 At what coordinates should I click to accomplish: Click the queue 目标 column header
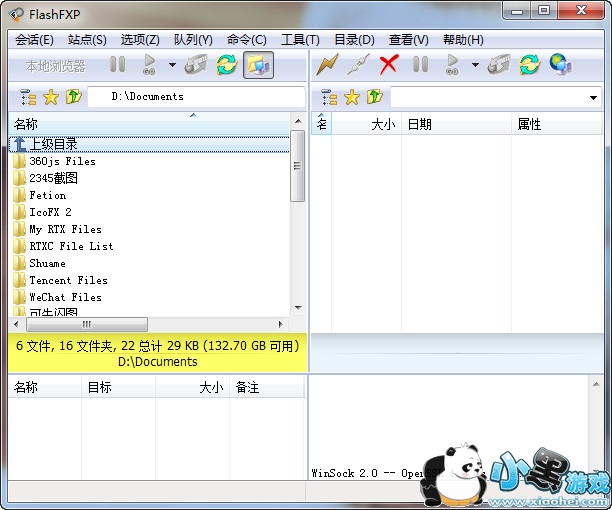coord(119,387)
